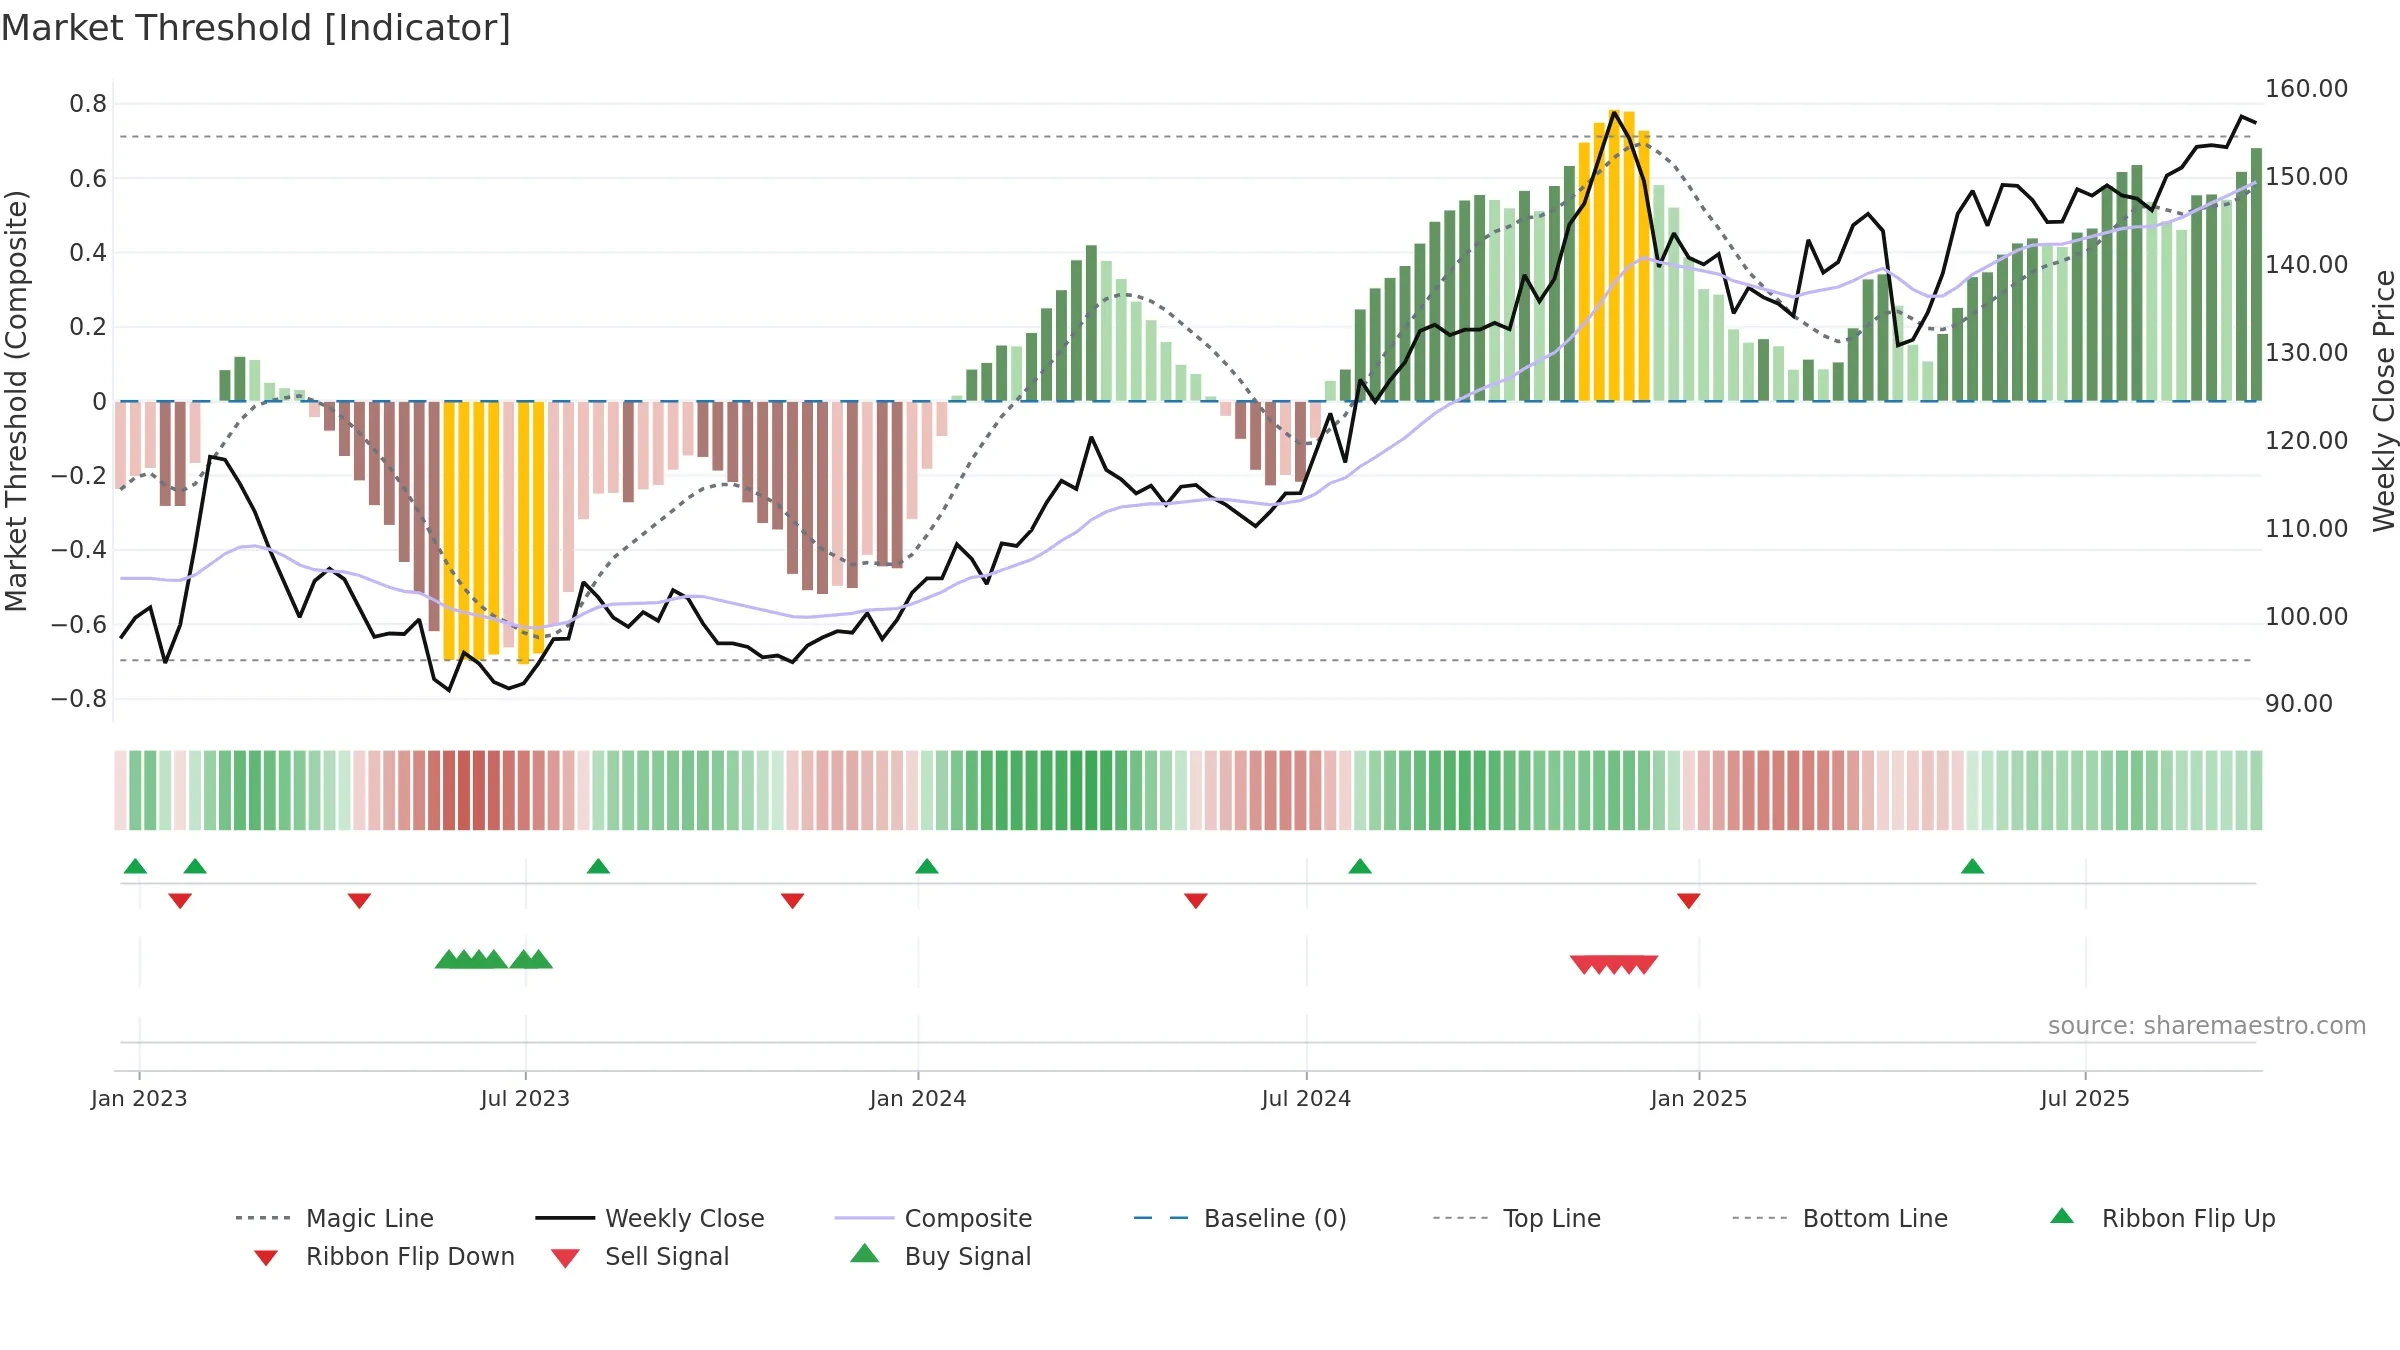Click the tallest yellow bar at the late-2024 peak
This screenshot has width=2400, height=1350.
(1614, 255)
